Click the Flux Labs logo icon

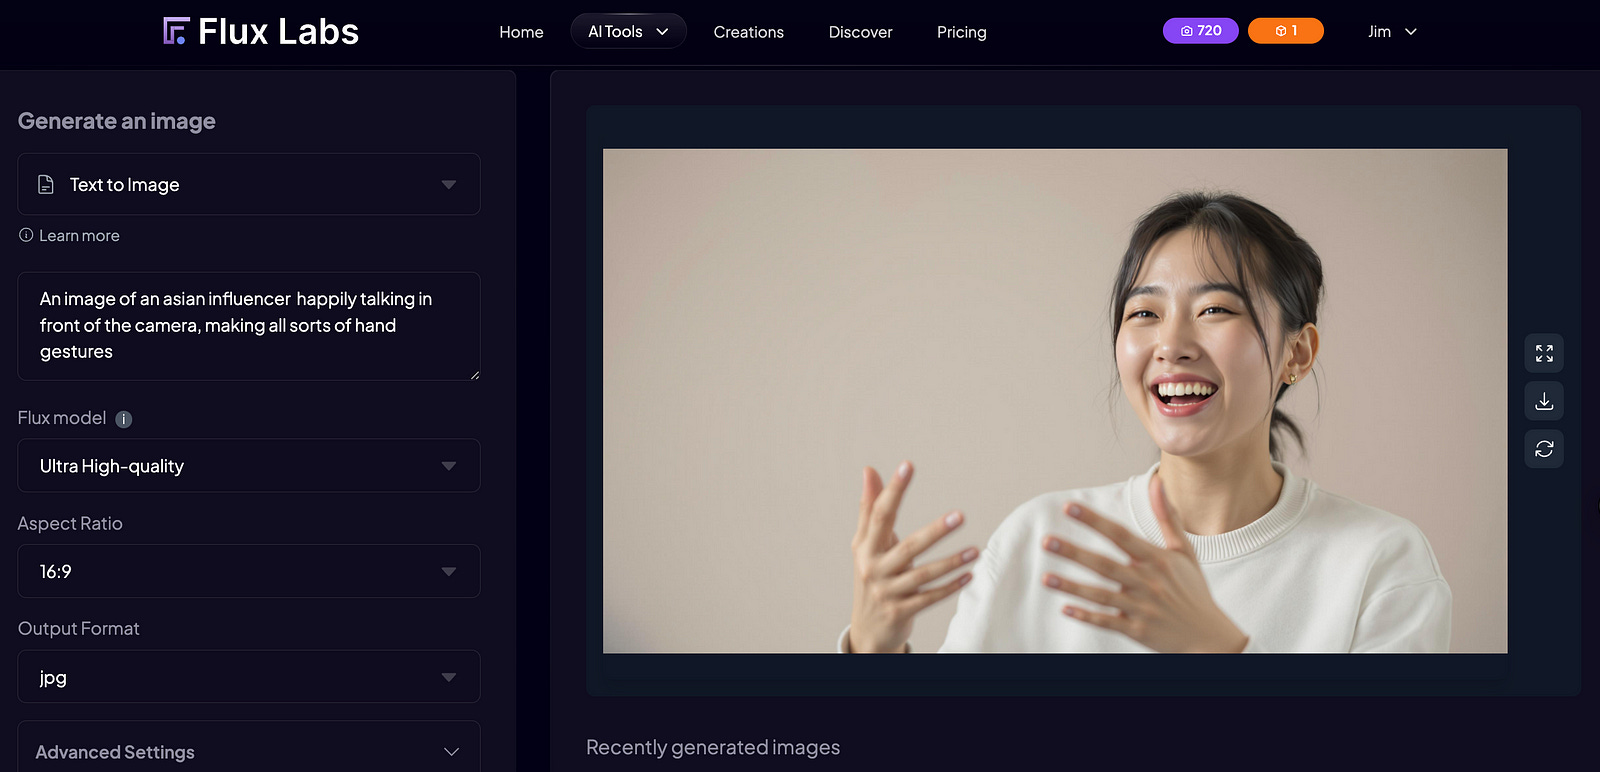click(176, 31)
